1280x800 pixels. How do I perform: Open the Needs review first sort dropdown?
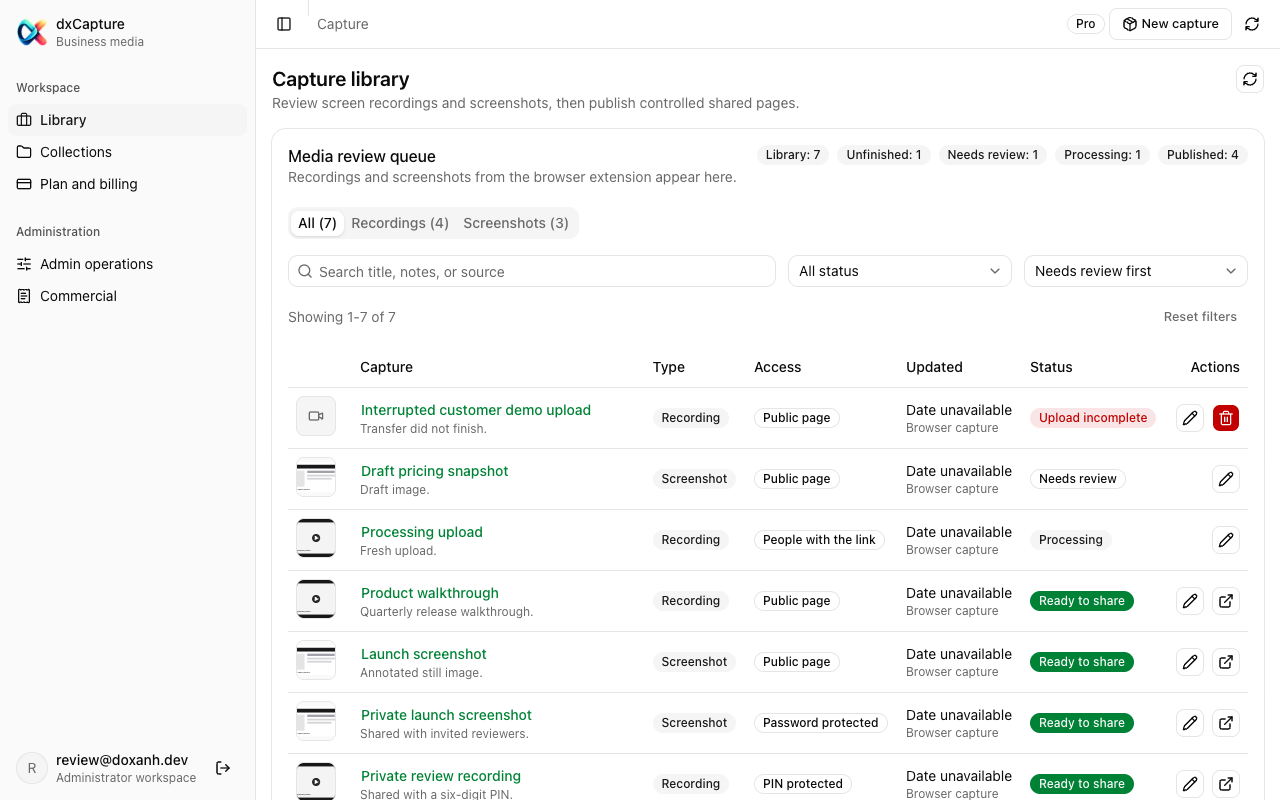click(x=1136, y=271)
